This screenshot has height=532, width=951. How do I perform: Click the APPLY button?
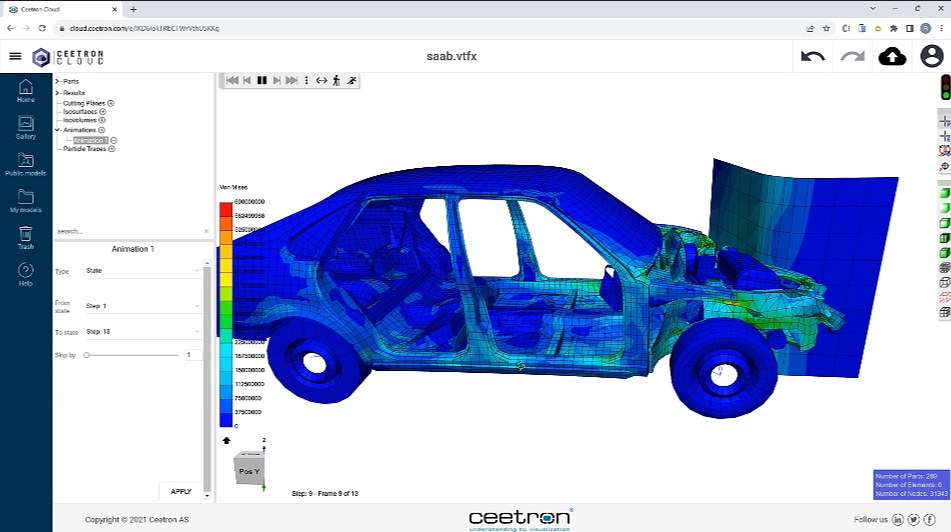(x=181, y=491)
